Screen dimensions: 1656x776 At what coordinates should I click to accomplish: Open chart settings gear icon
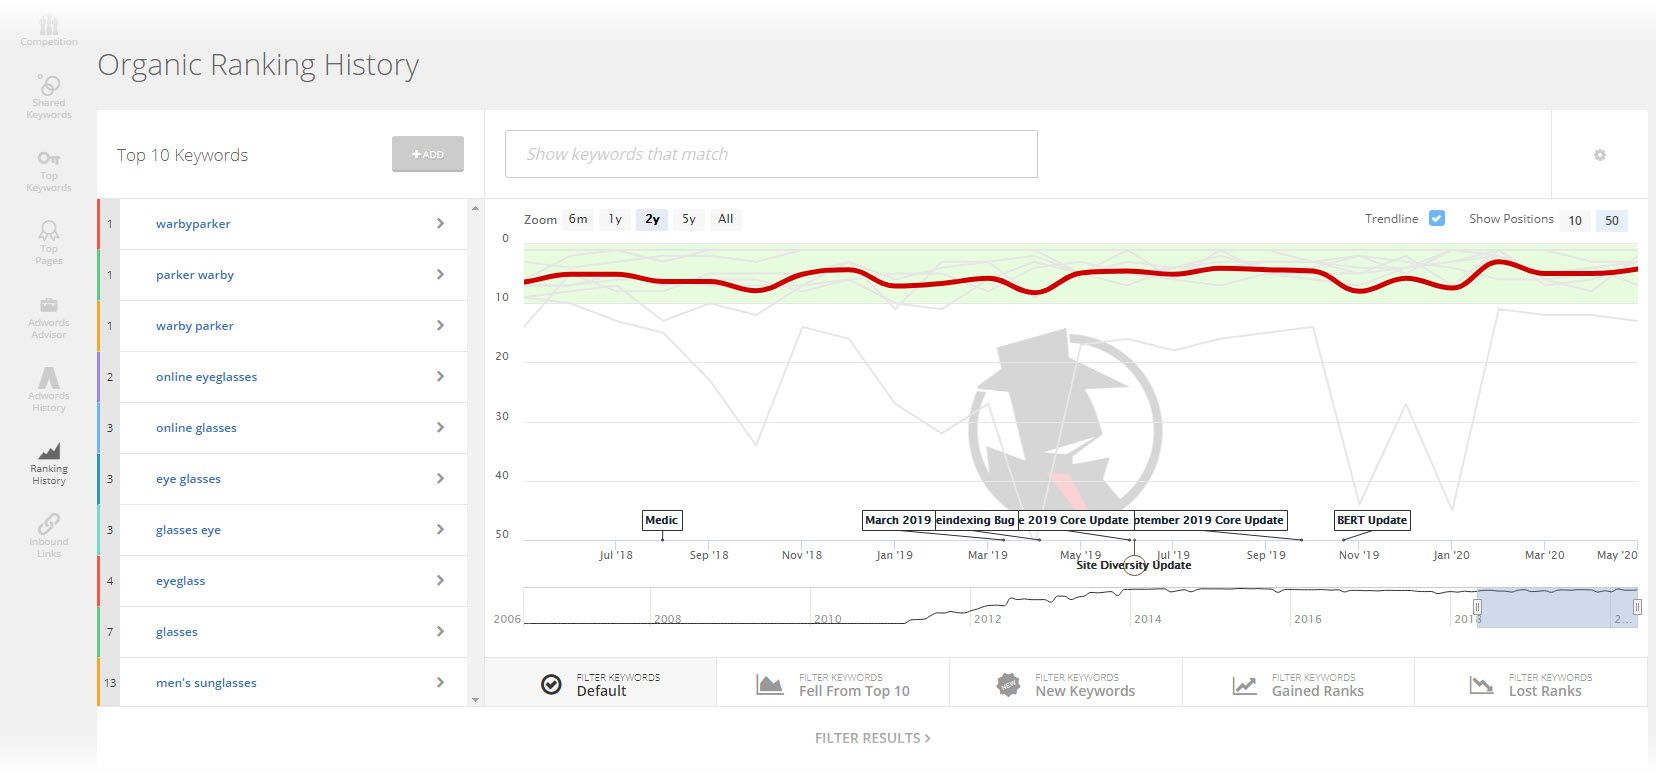coord(1599,155)
